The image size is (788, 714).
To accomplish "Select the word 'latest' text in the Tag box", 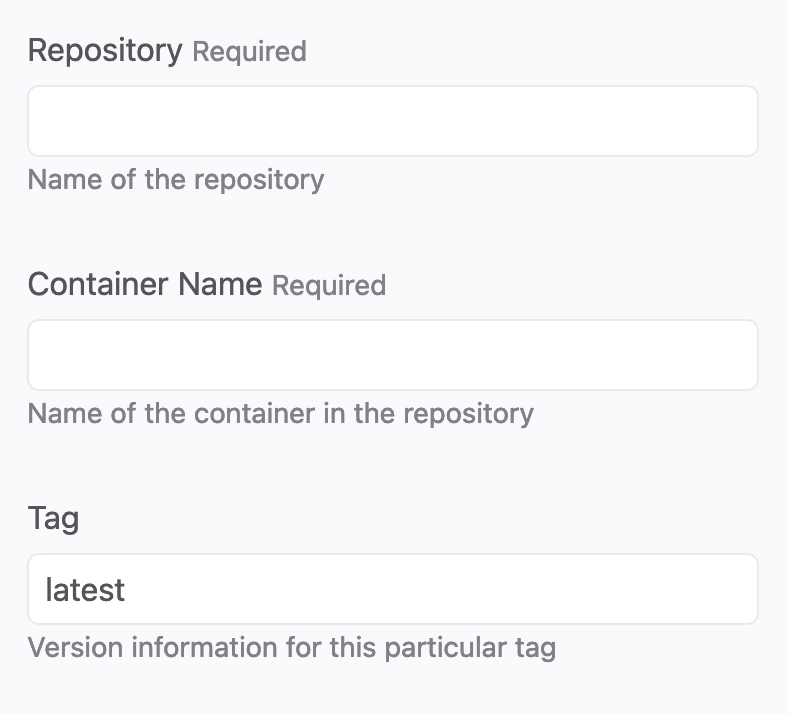I will pyautogui.click(x=85, y=589).
